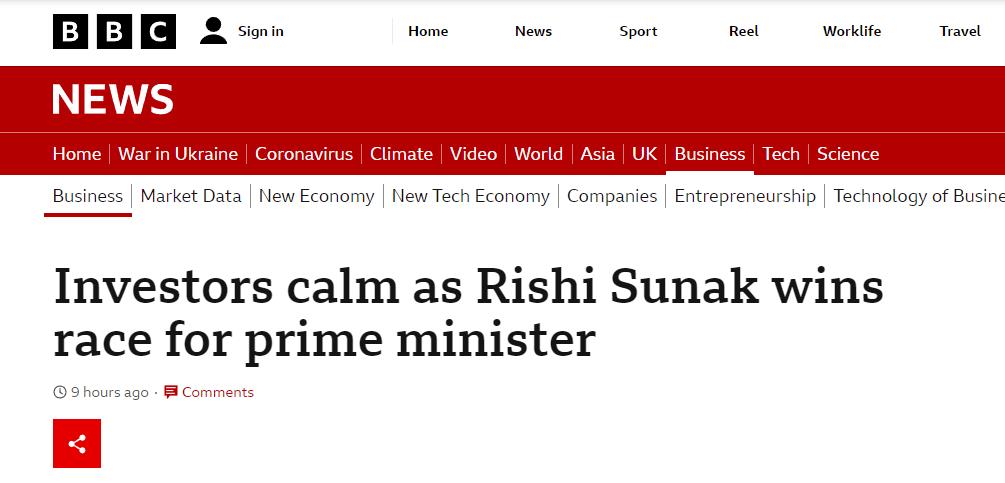This screenshot has width=1005, height=483.
Task: Click the NEWS banner heading
Action: click(113, 99)
